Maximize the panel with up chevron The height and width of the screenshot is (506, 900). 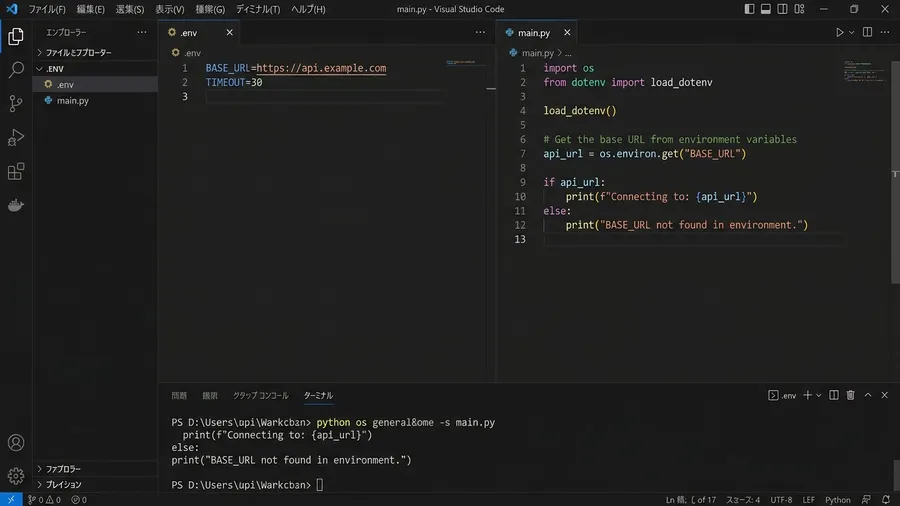(868, 395)
